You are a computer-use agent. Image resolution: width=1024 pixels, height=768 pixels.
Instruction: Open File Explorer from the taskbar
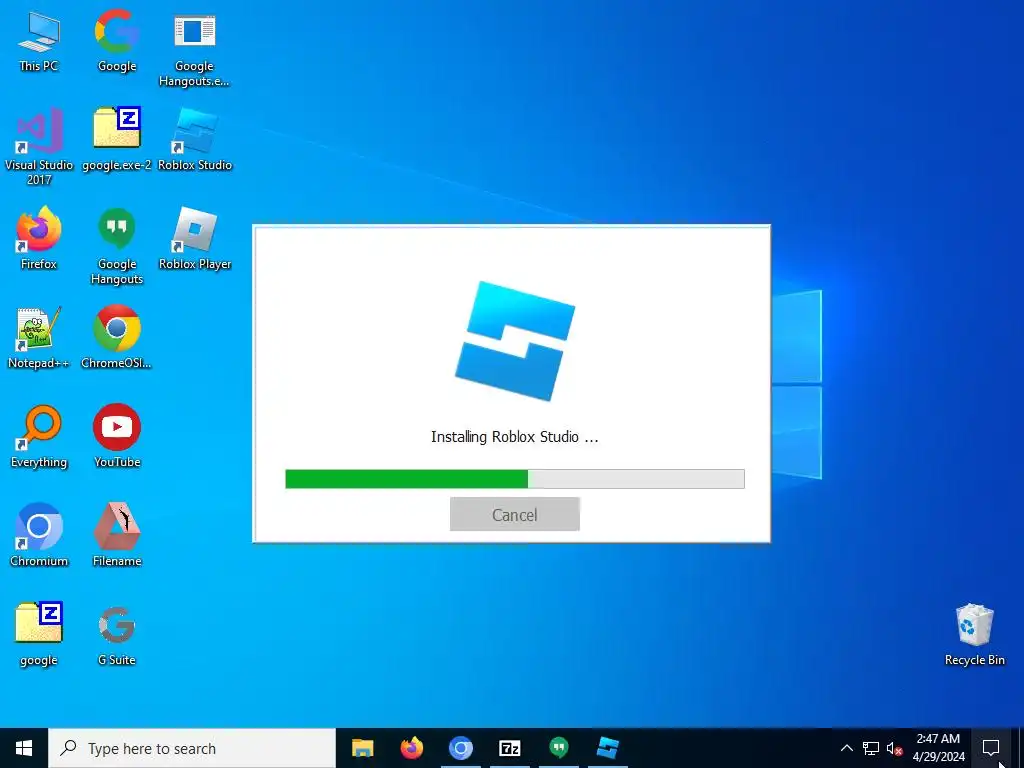[362, 748]
